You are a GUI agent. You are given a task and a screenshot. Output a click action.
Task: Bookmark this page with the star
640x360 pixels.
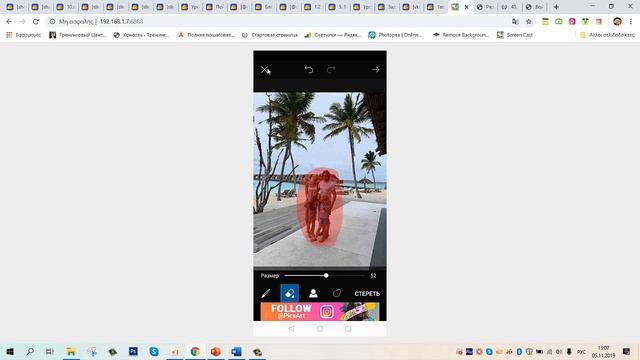[529, 22]
